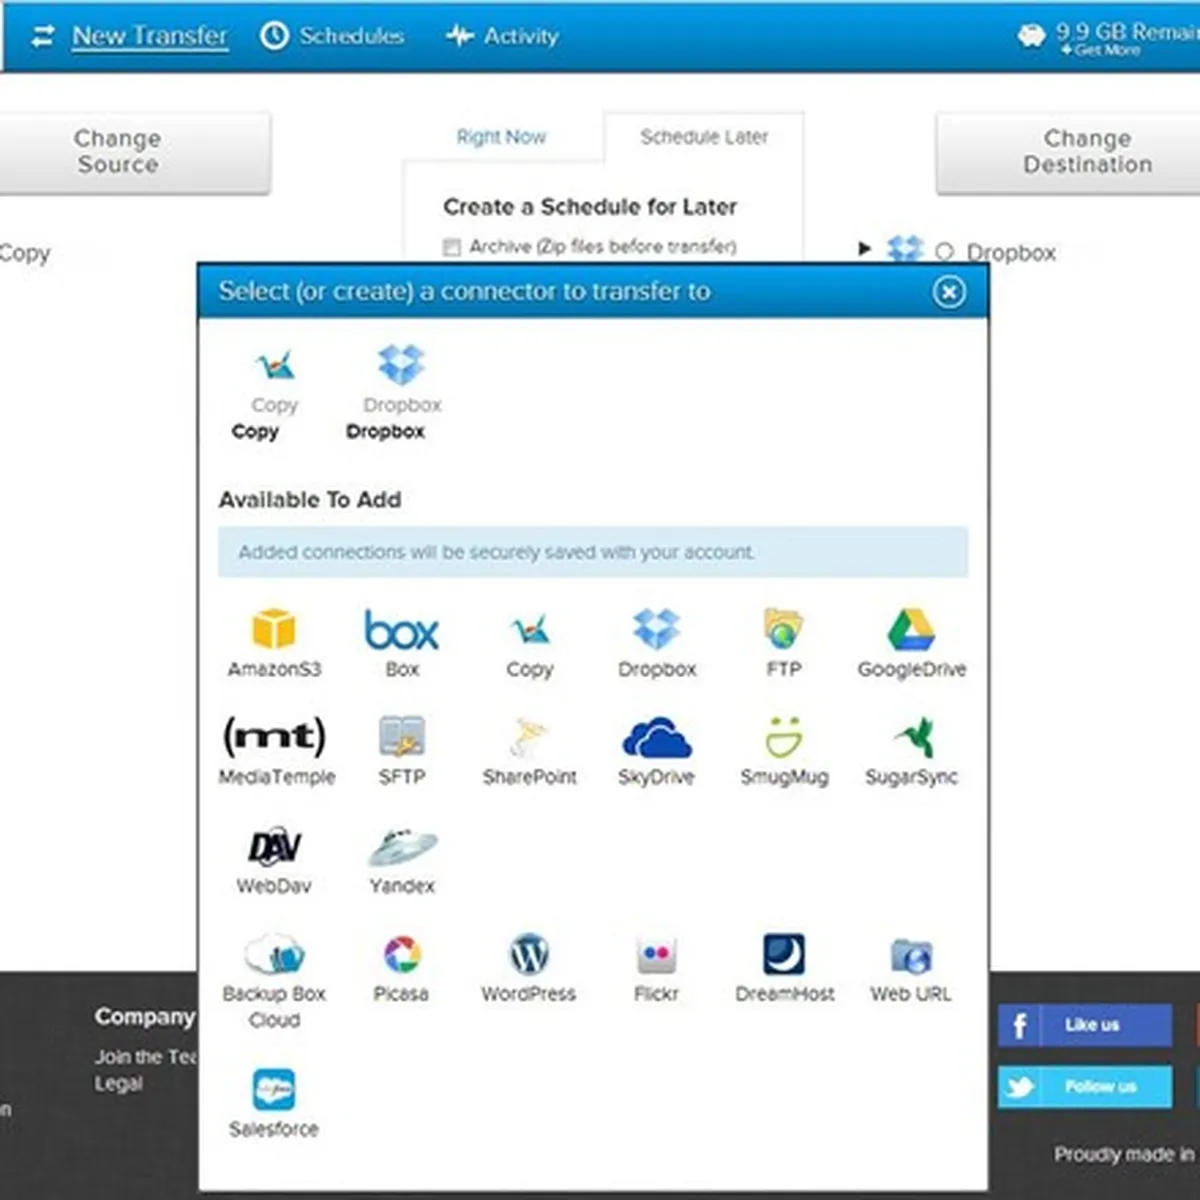Select the WordPress connector icon
The image size is (1200, 1200).
(529, 955)
